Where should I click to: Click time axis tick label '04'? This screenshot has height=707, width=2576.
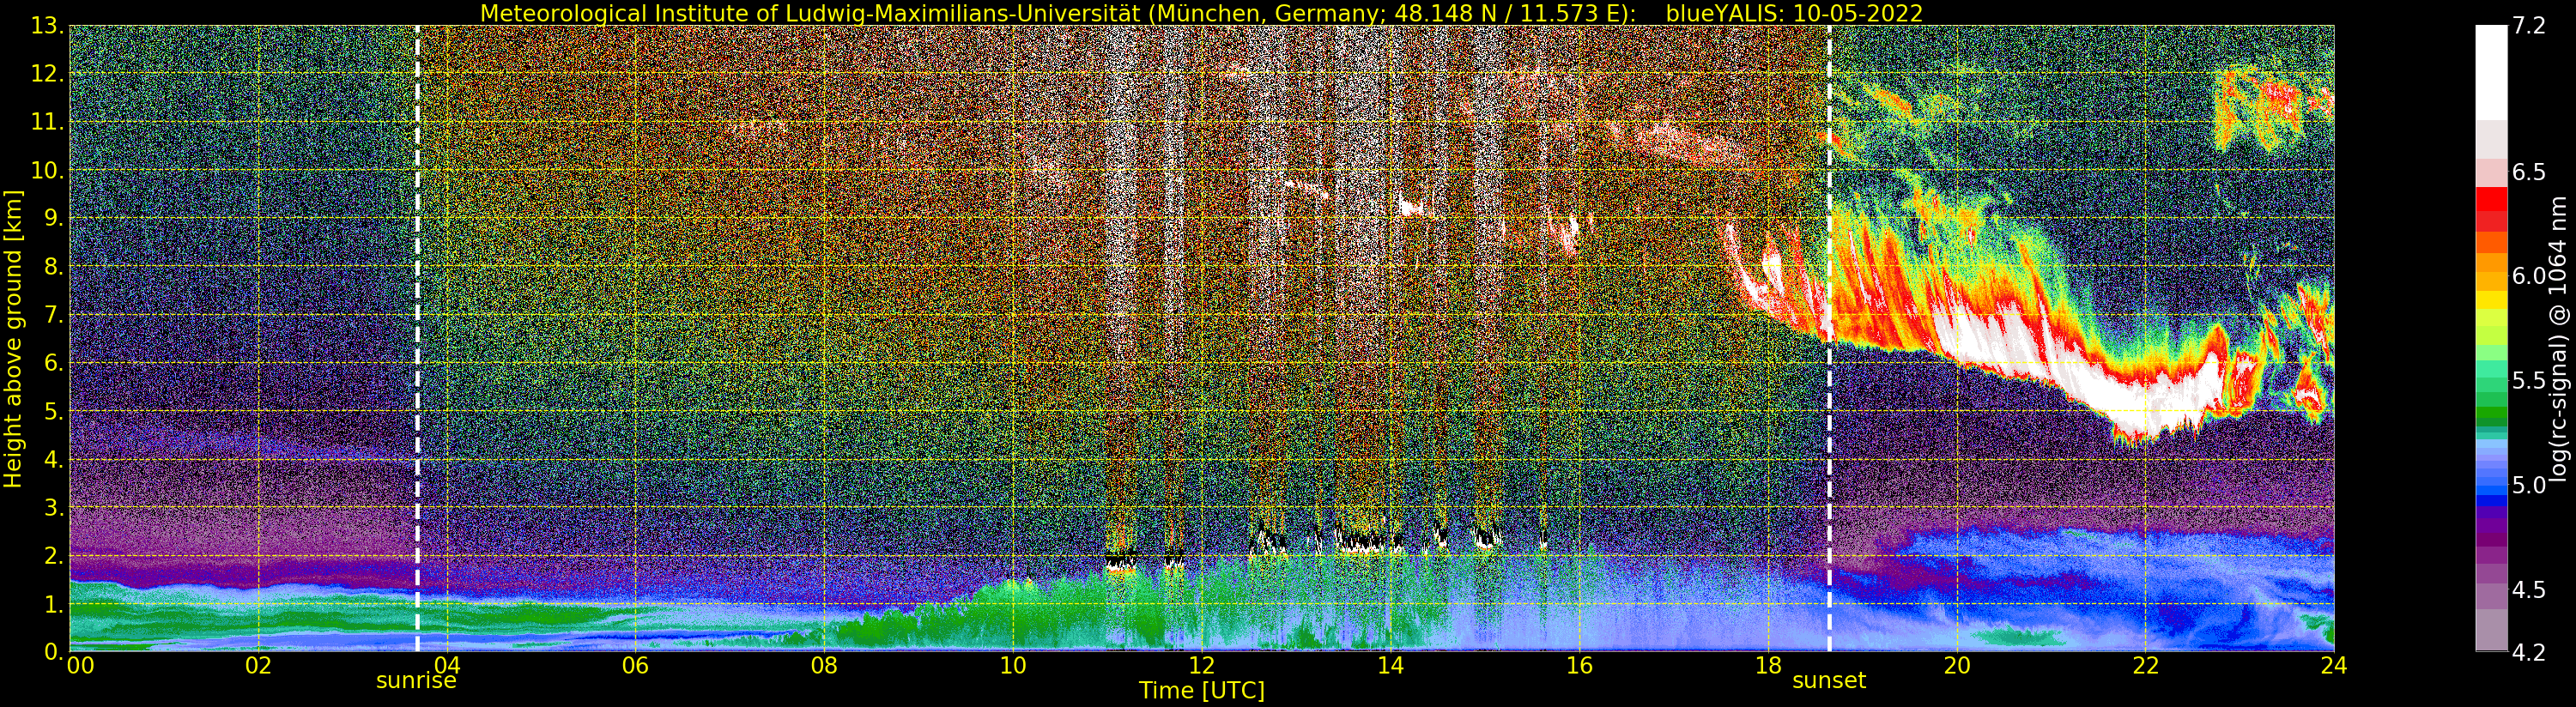[x=447, y=665]
